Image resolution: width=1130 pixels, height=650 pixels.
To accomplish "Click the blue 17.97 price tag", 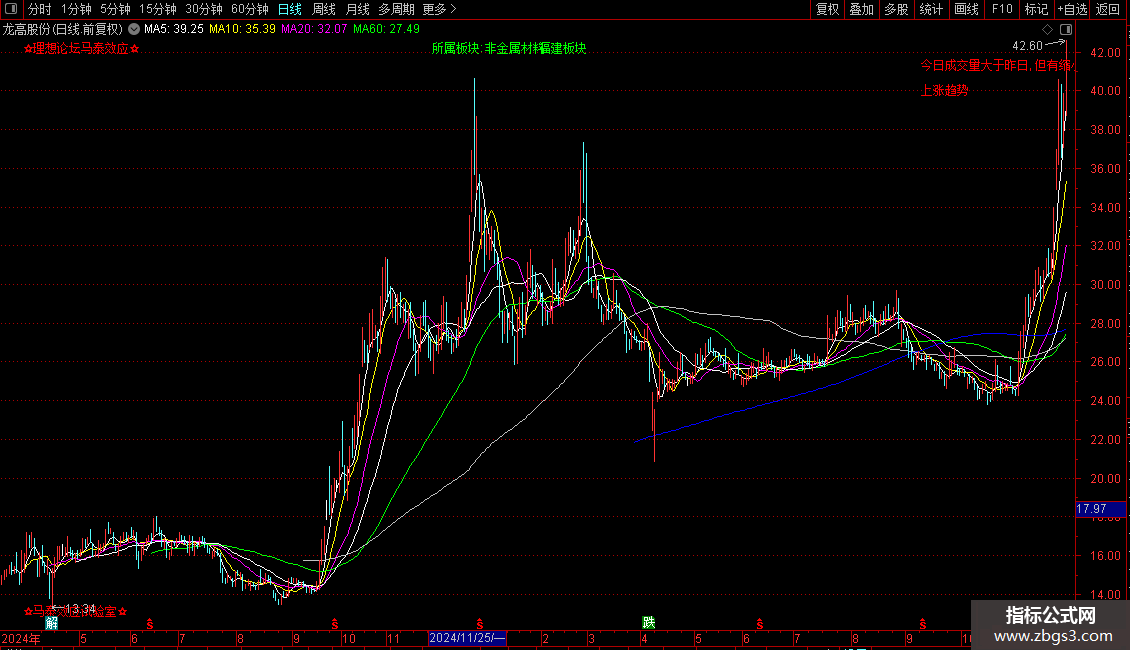I will tap(1090, 509).
